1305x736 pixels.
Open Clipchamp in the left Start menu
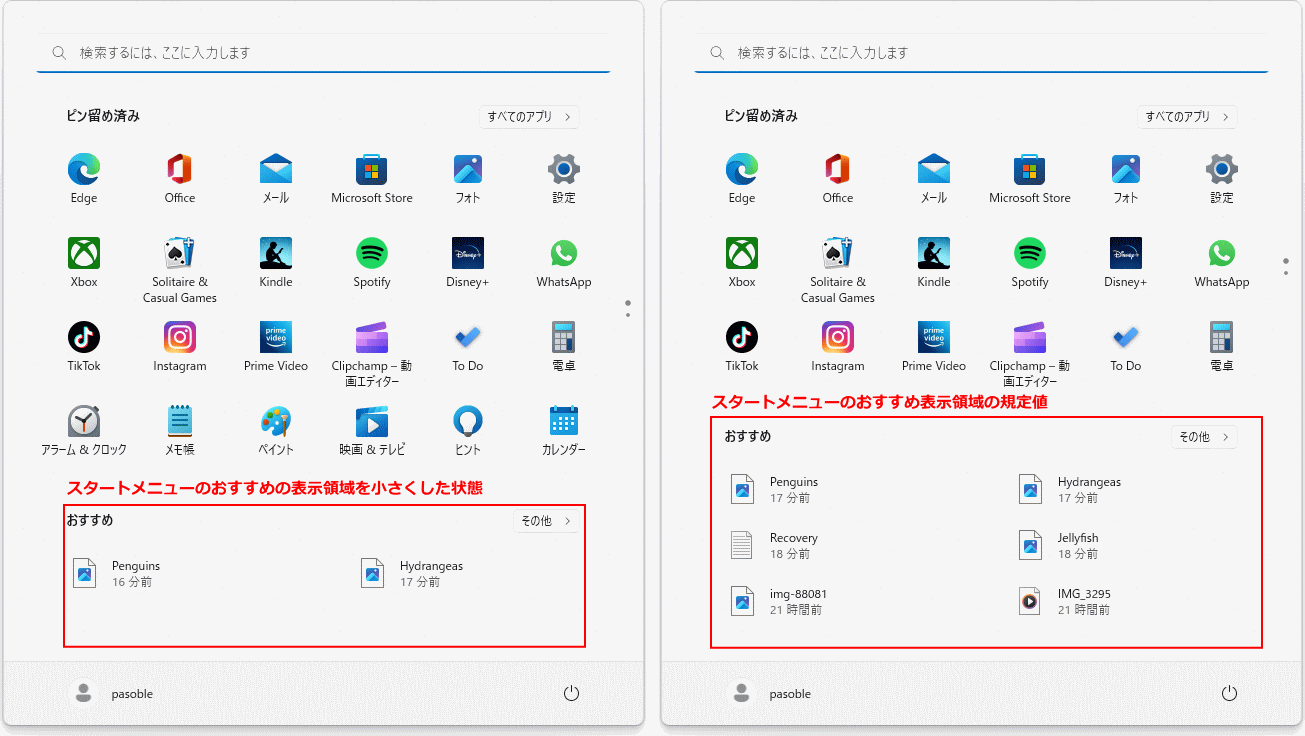[x=372, y=354]
